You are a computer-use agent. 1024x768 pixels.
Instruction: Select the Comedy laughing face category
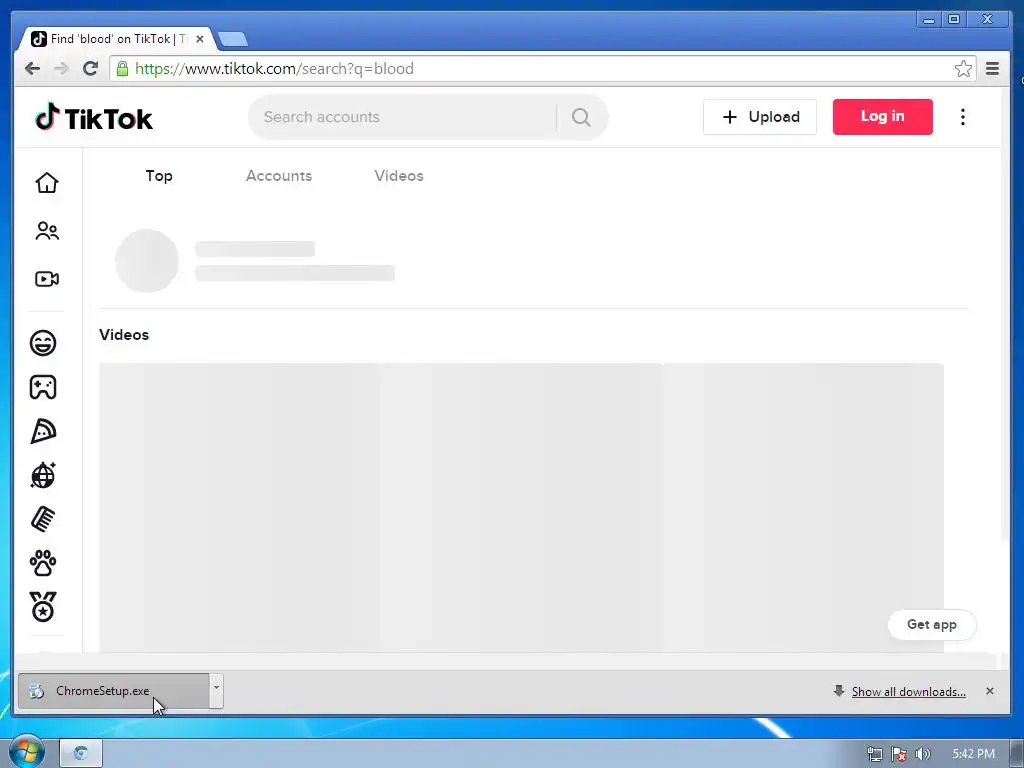pyautogui.click(x=43, y=343)
